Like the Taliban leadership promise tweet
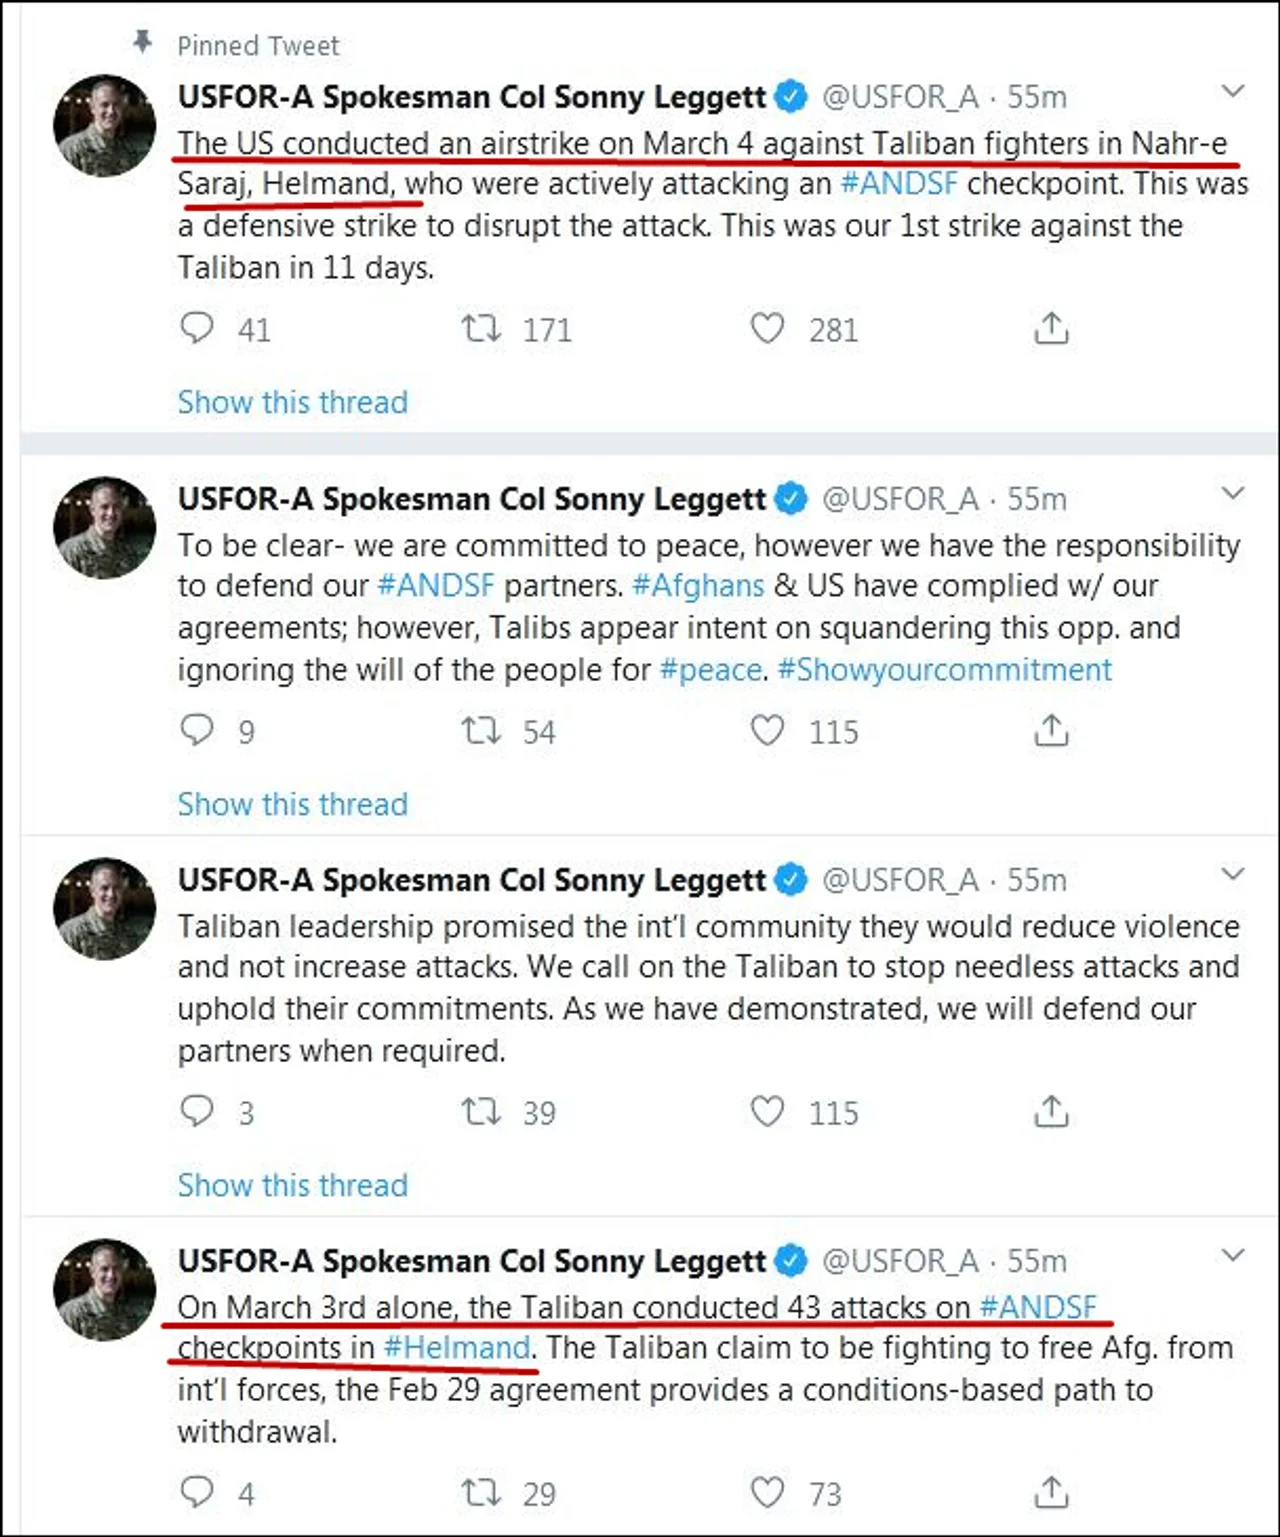 (x=767, y=1111)
